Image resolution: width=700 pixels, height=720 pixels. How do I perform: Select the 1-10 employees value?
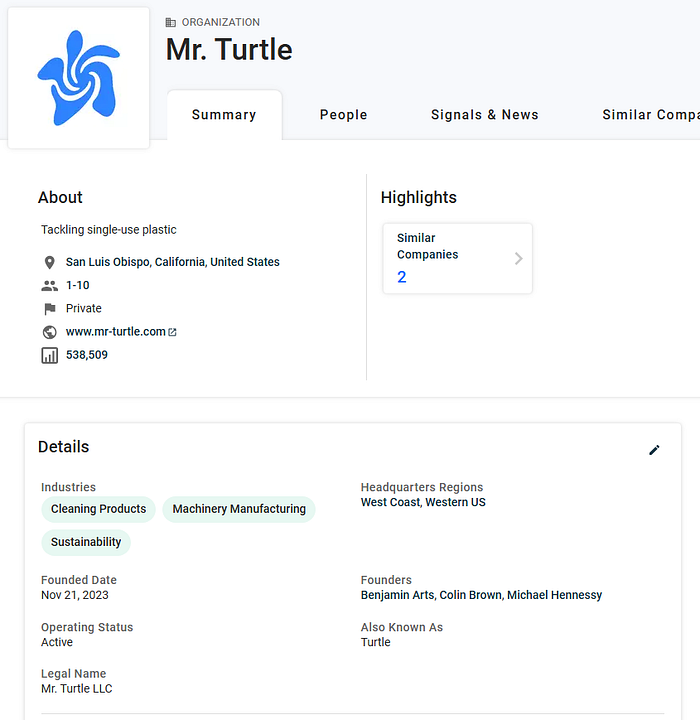coord(78,285)
